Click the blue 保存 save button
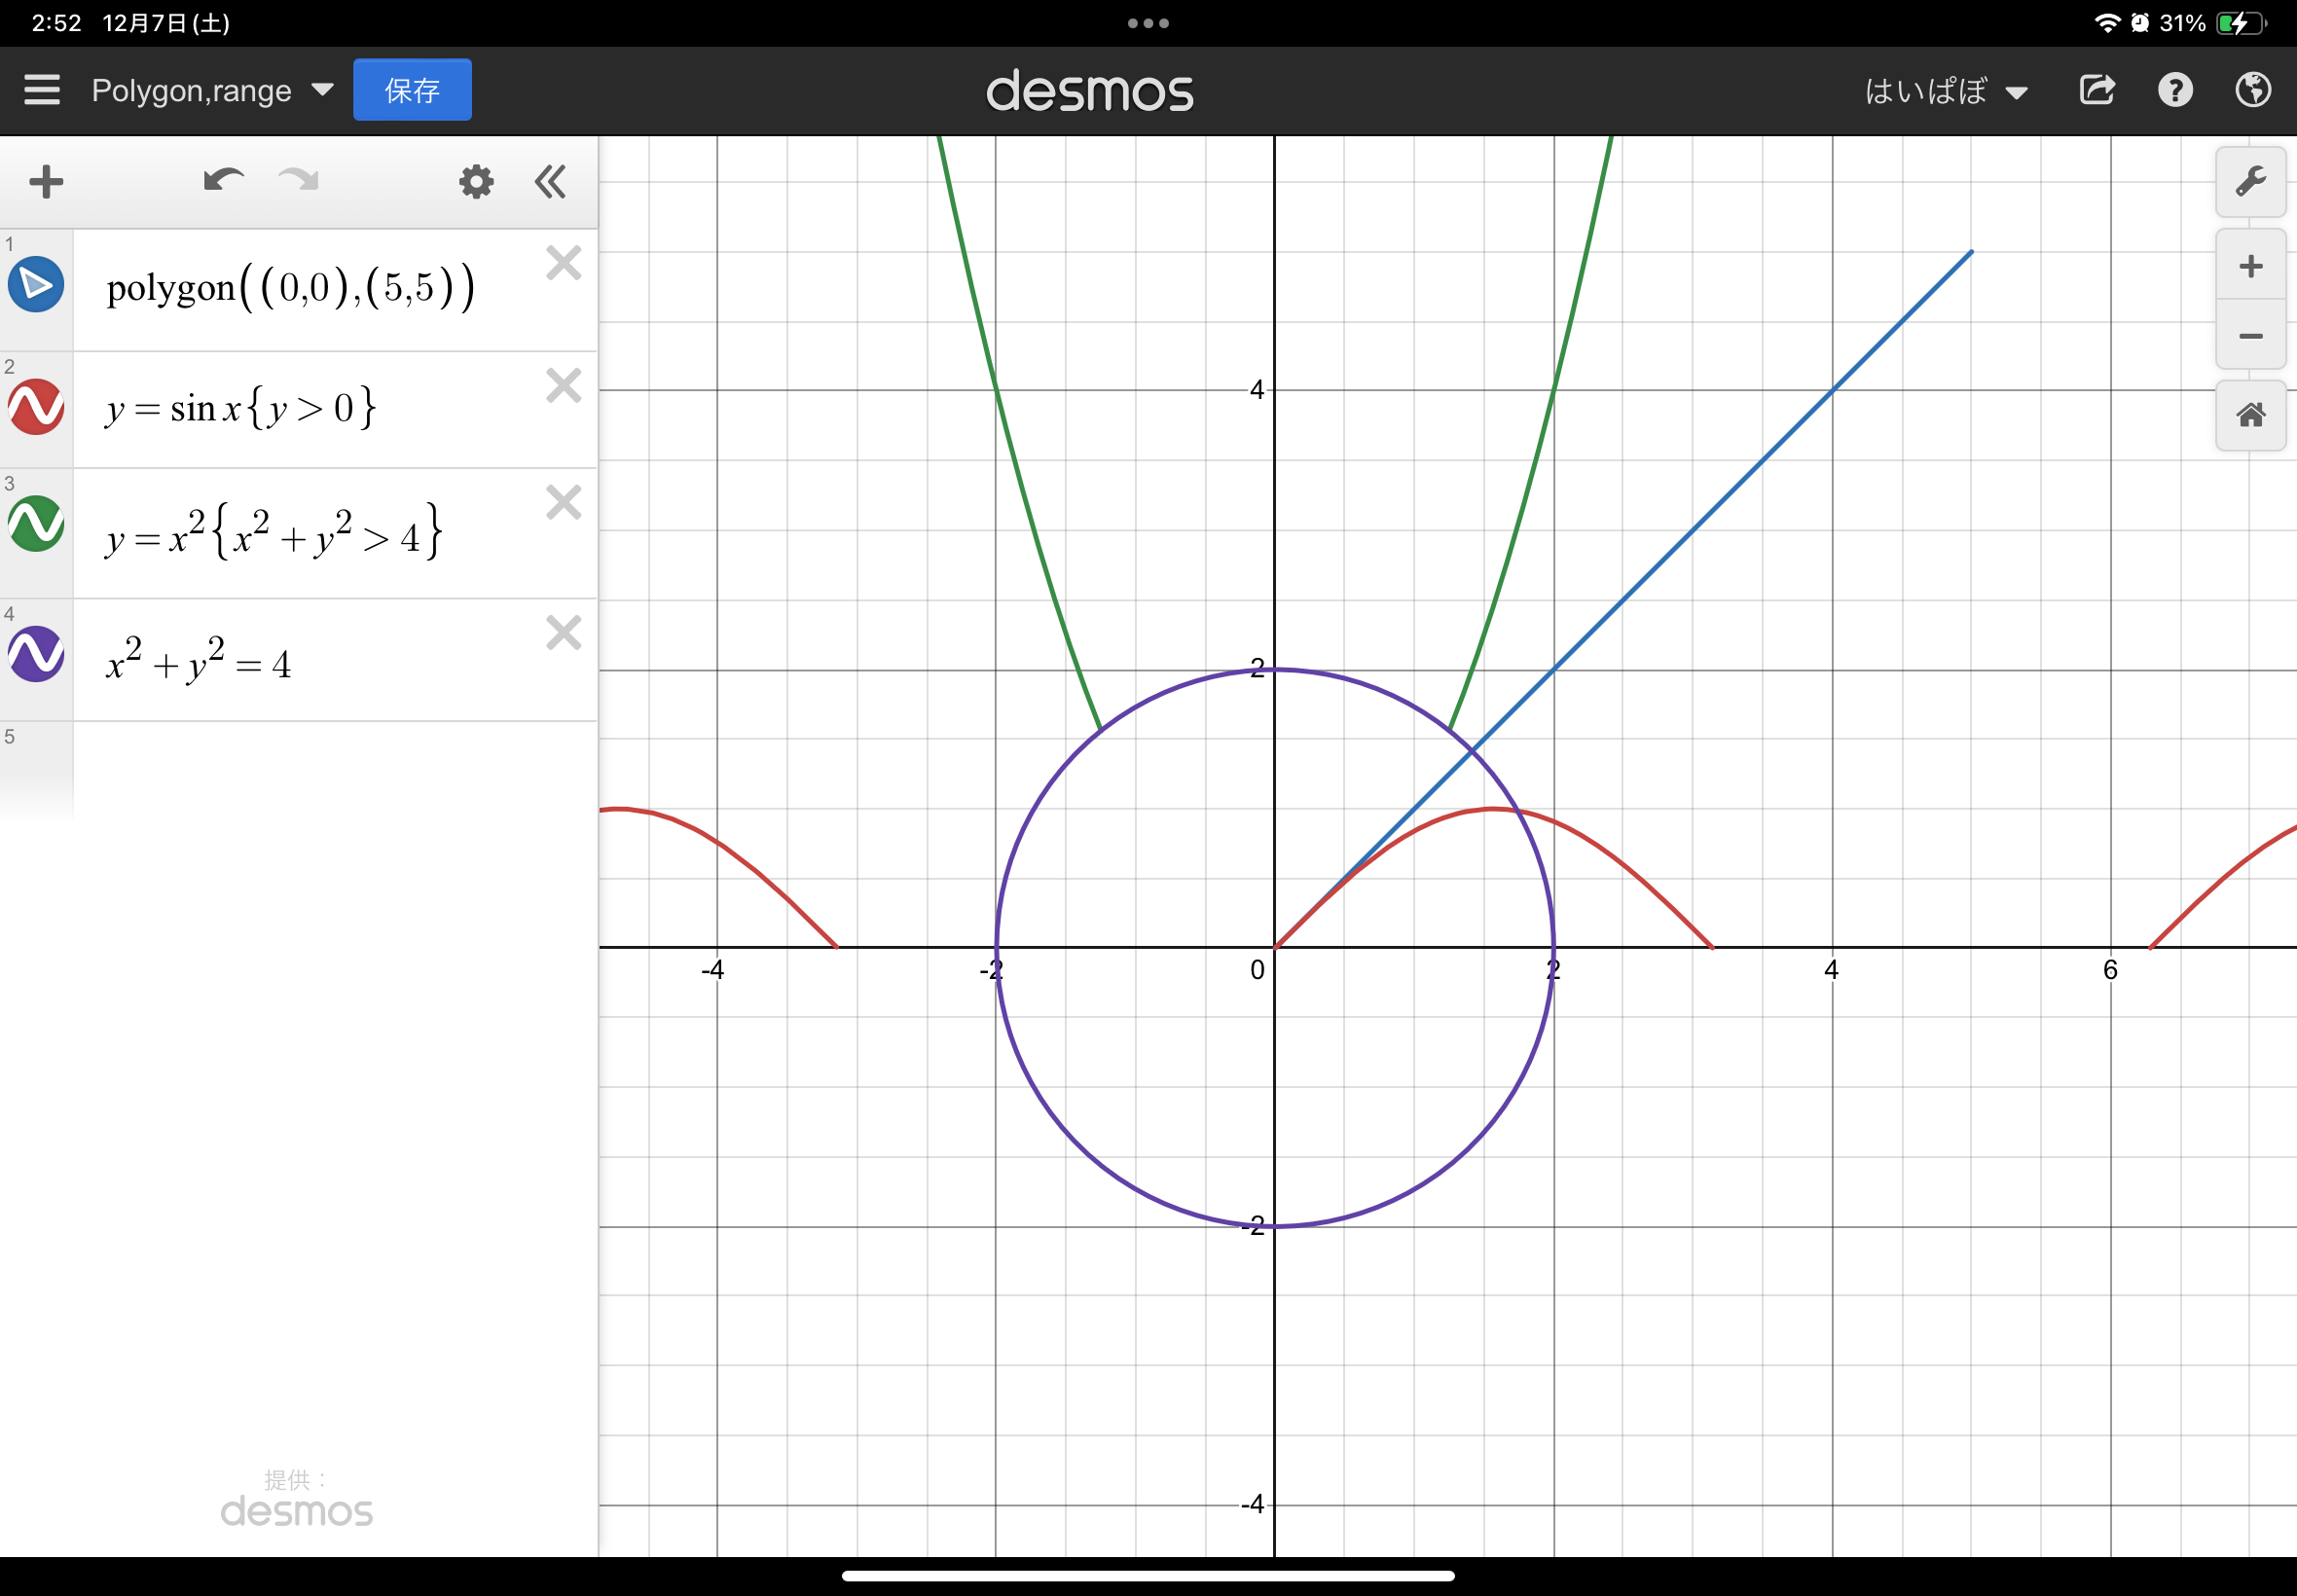The image size is (2297, 1596). [x=412, y=90]
